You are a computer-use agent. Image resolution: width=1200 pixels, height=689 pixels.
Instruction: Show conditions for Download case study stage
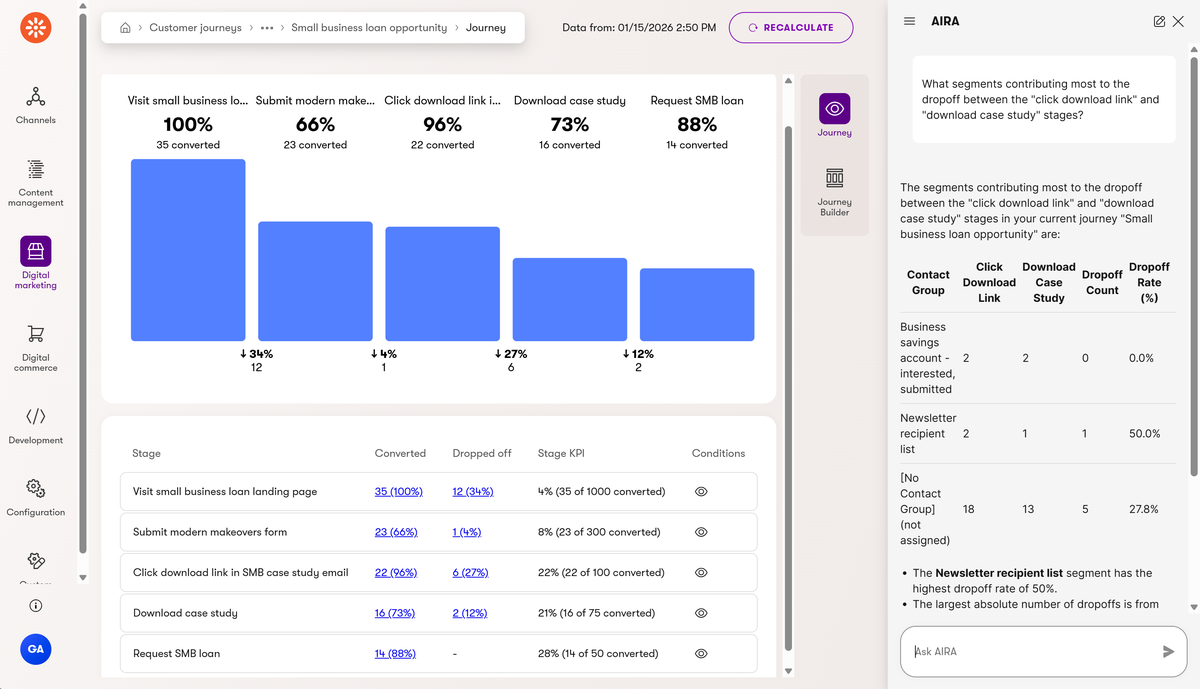pyautogui.click(x=701, y=613)
